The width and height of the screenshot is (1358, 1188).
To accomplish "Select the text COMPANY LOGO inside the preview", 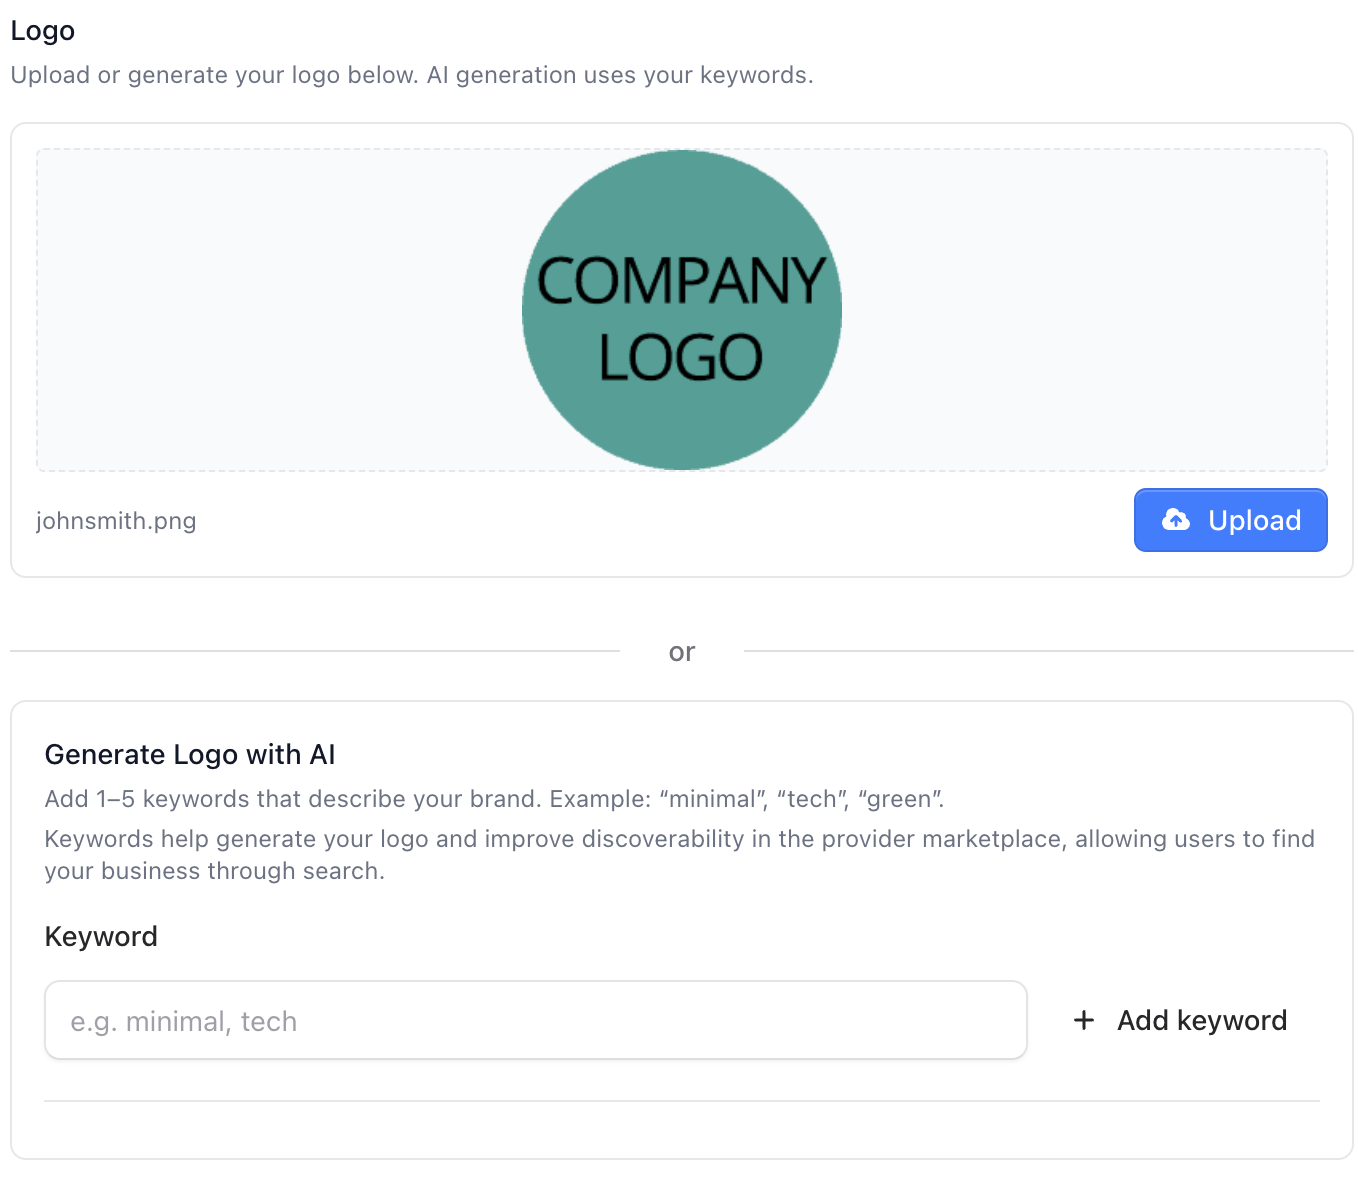I will coord(681,310).
